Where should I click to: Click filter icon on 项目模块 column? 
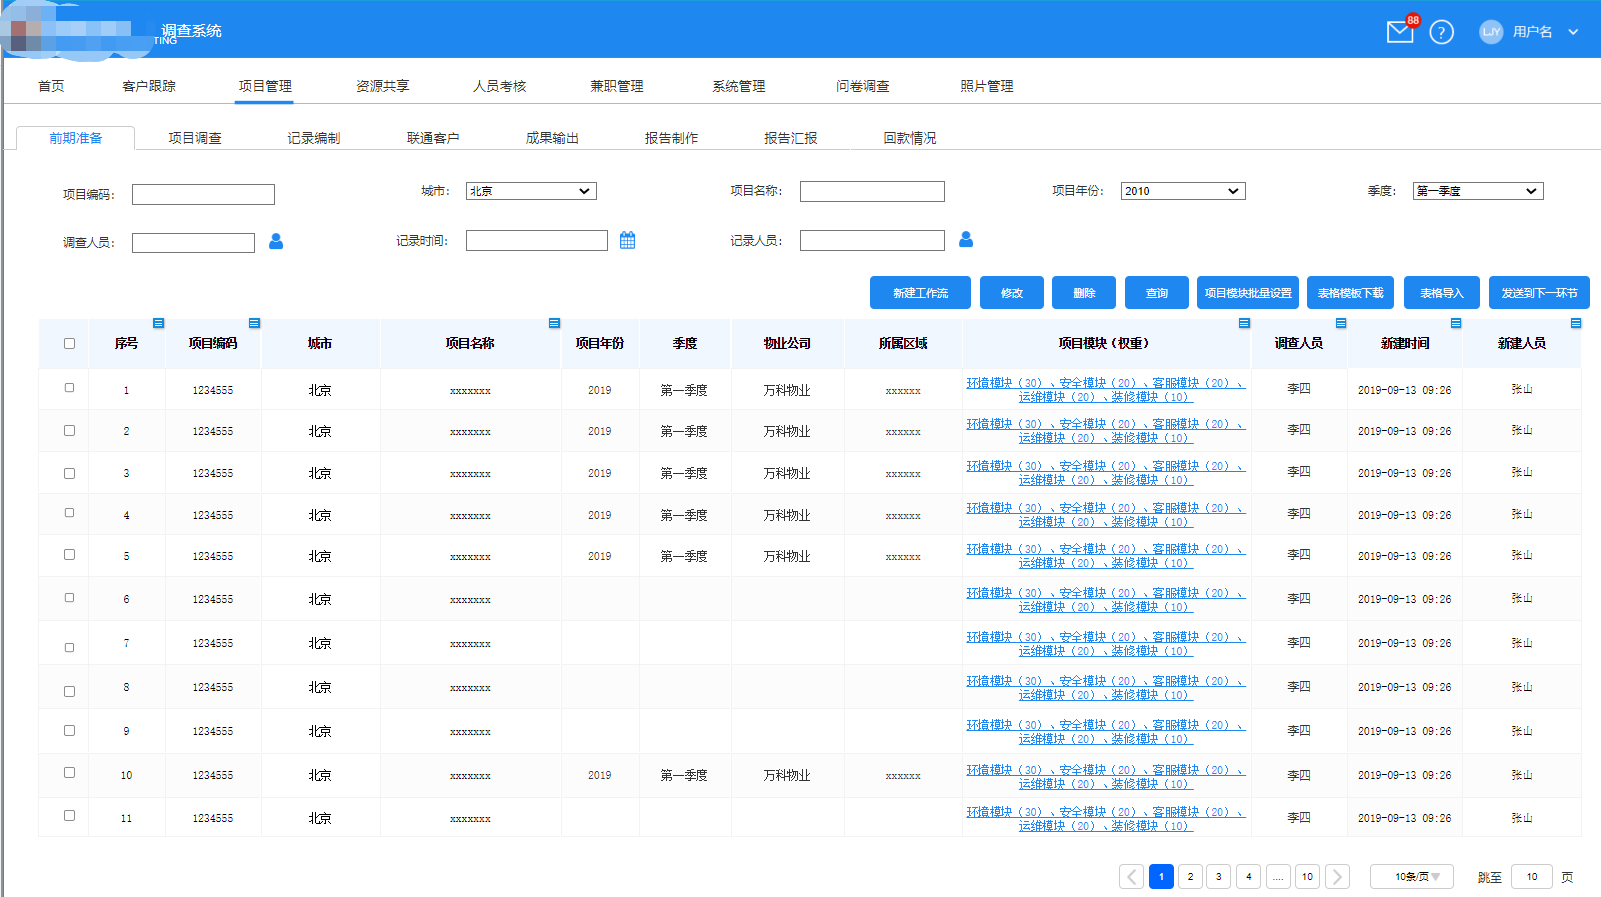[1244, 323]
